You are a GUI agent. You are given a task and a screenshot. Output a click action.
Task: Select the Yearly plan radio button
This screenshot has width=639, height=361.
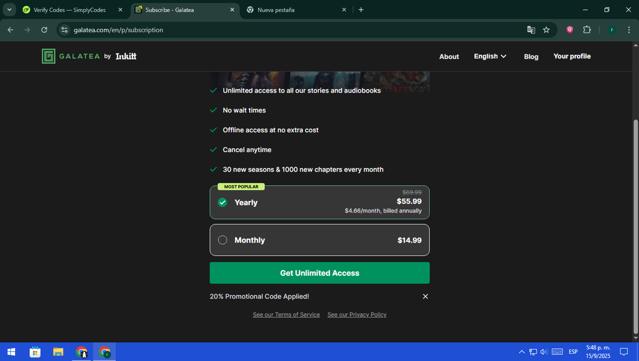point(223,203)
